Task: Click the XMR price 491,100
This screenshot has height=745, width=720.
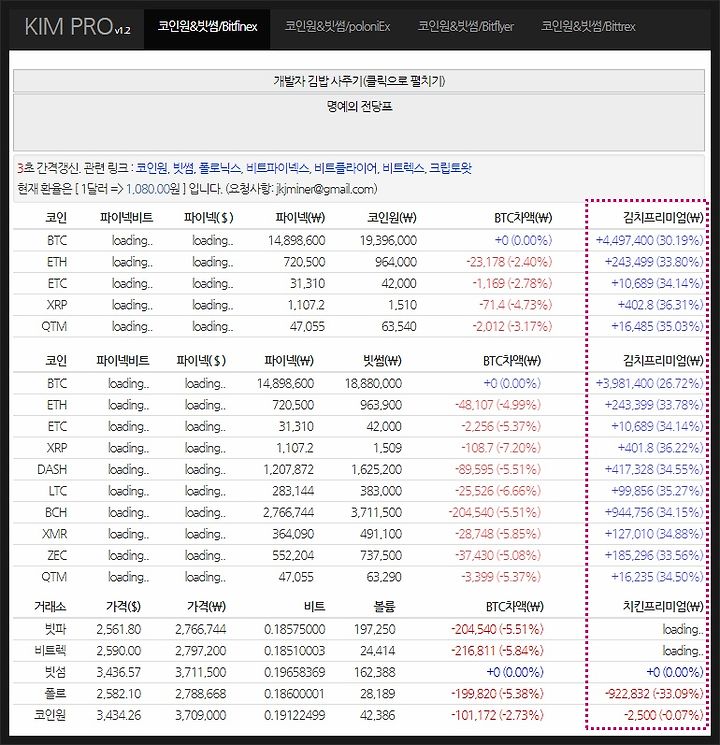Action: pos(381,534)
